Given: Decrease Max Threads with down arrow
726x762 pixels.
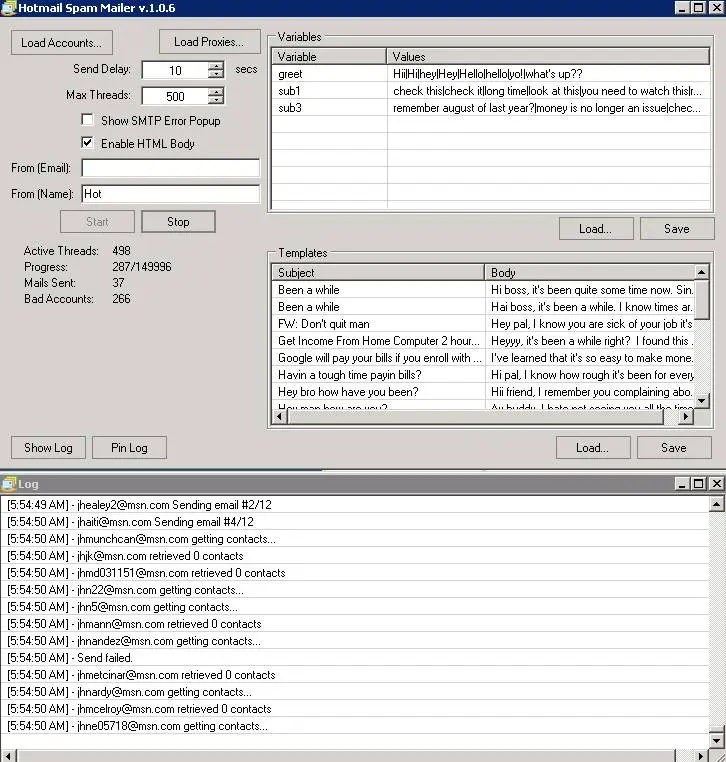Looking at the screenshot, I should [x=216, y=100].
